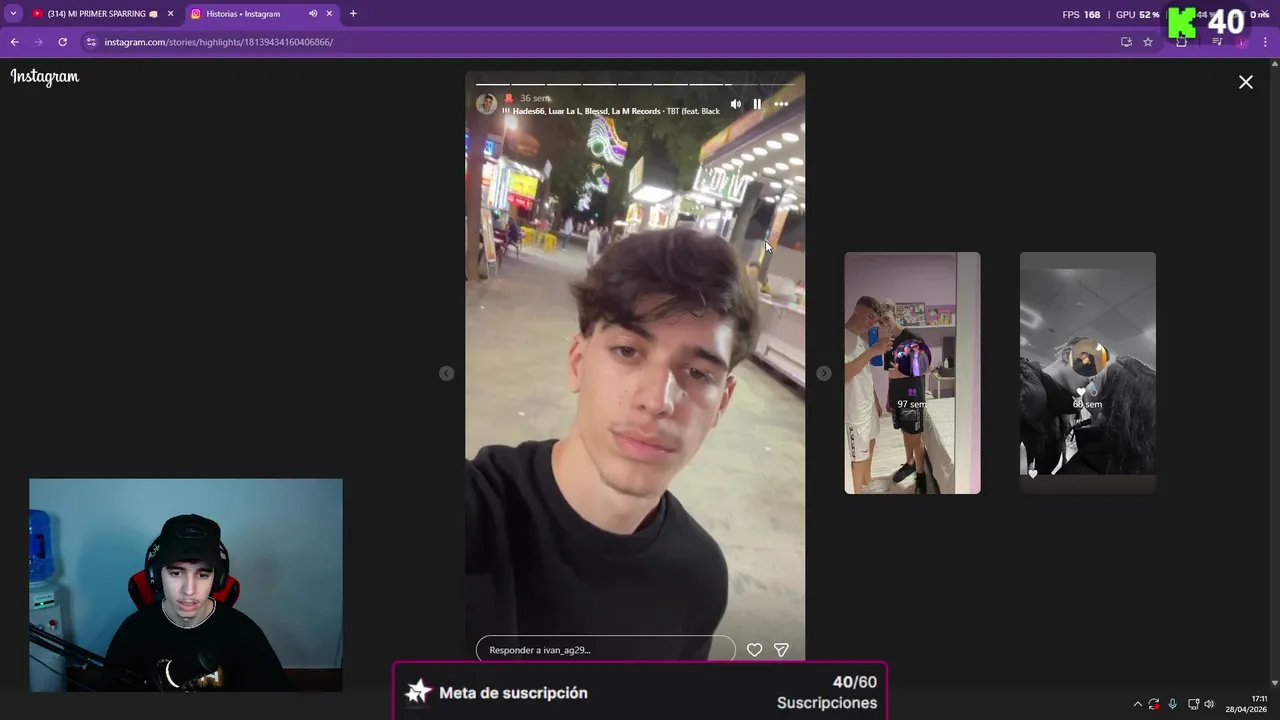Open the story author's profile picture
Screen dimensions: 1280x720
click(x=486, y=104)
